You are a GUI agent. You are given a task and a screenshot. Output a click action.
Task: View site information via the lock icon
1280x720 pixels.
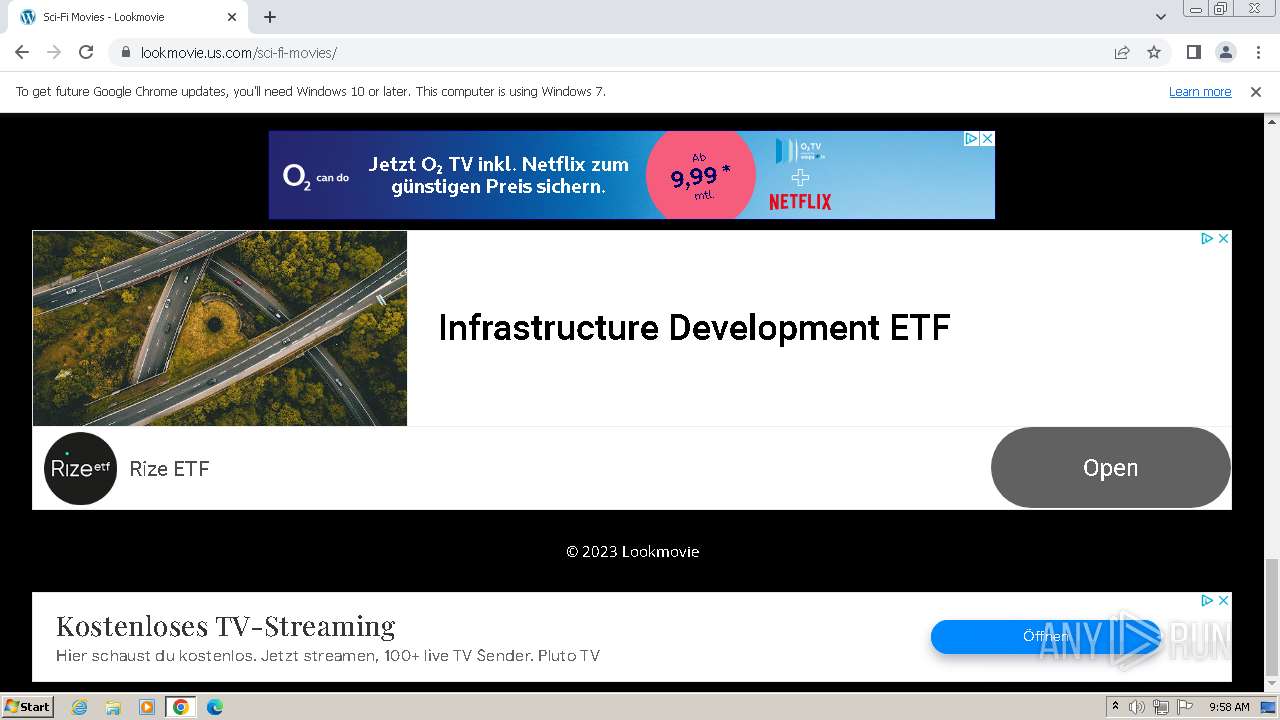126,52
